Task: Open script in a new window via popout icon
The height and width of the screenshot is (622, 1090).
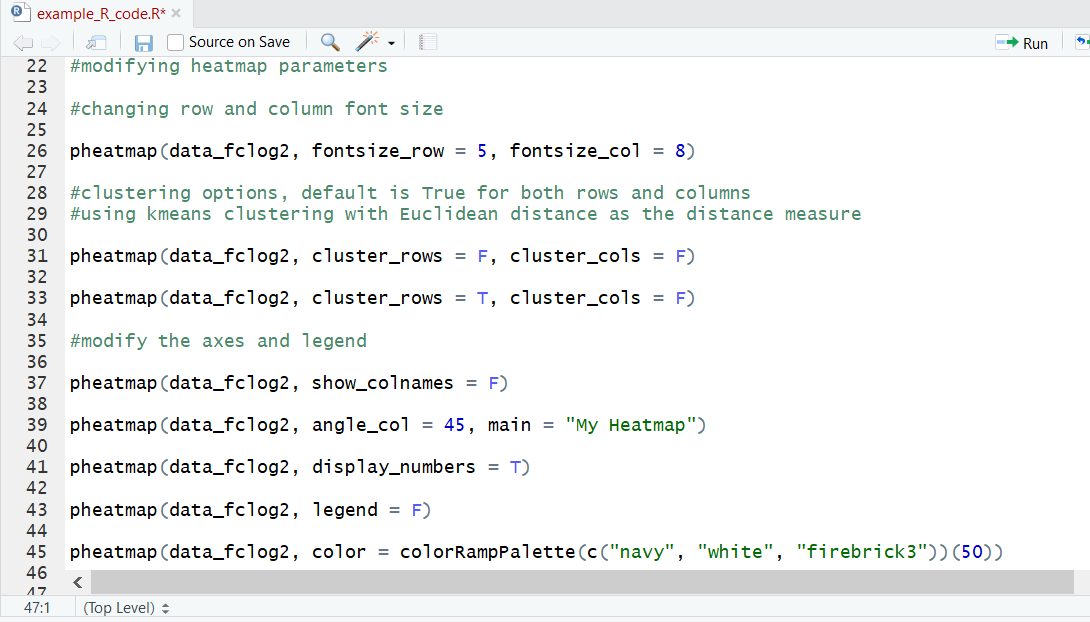Action: pyautogui.click(x=95, y=42)
